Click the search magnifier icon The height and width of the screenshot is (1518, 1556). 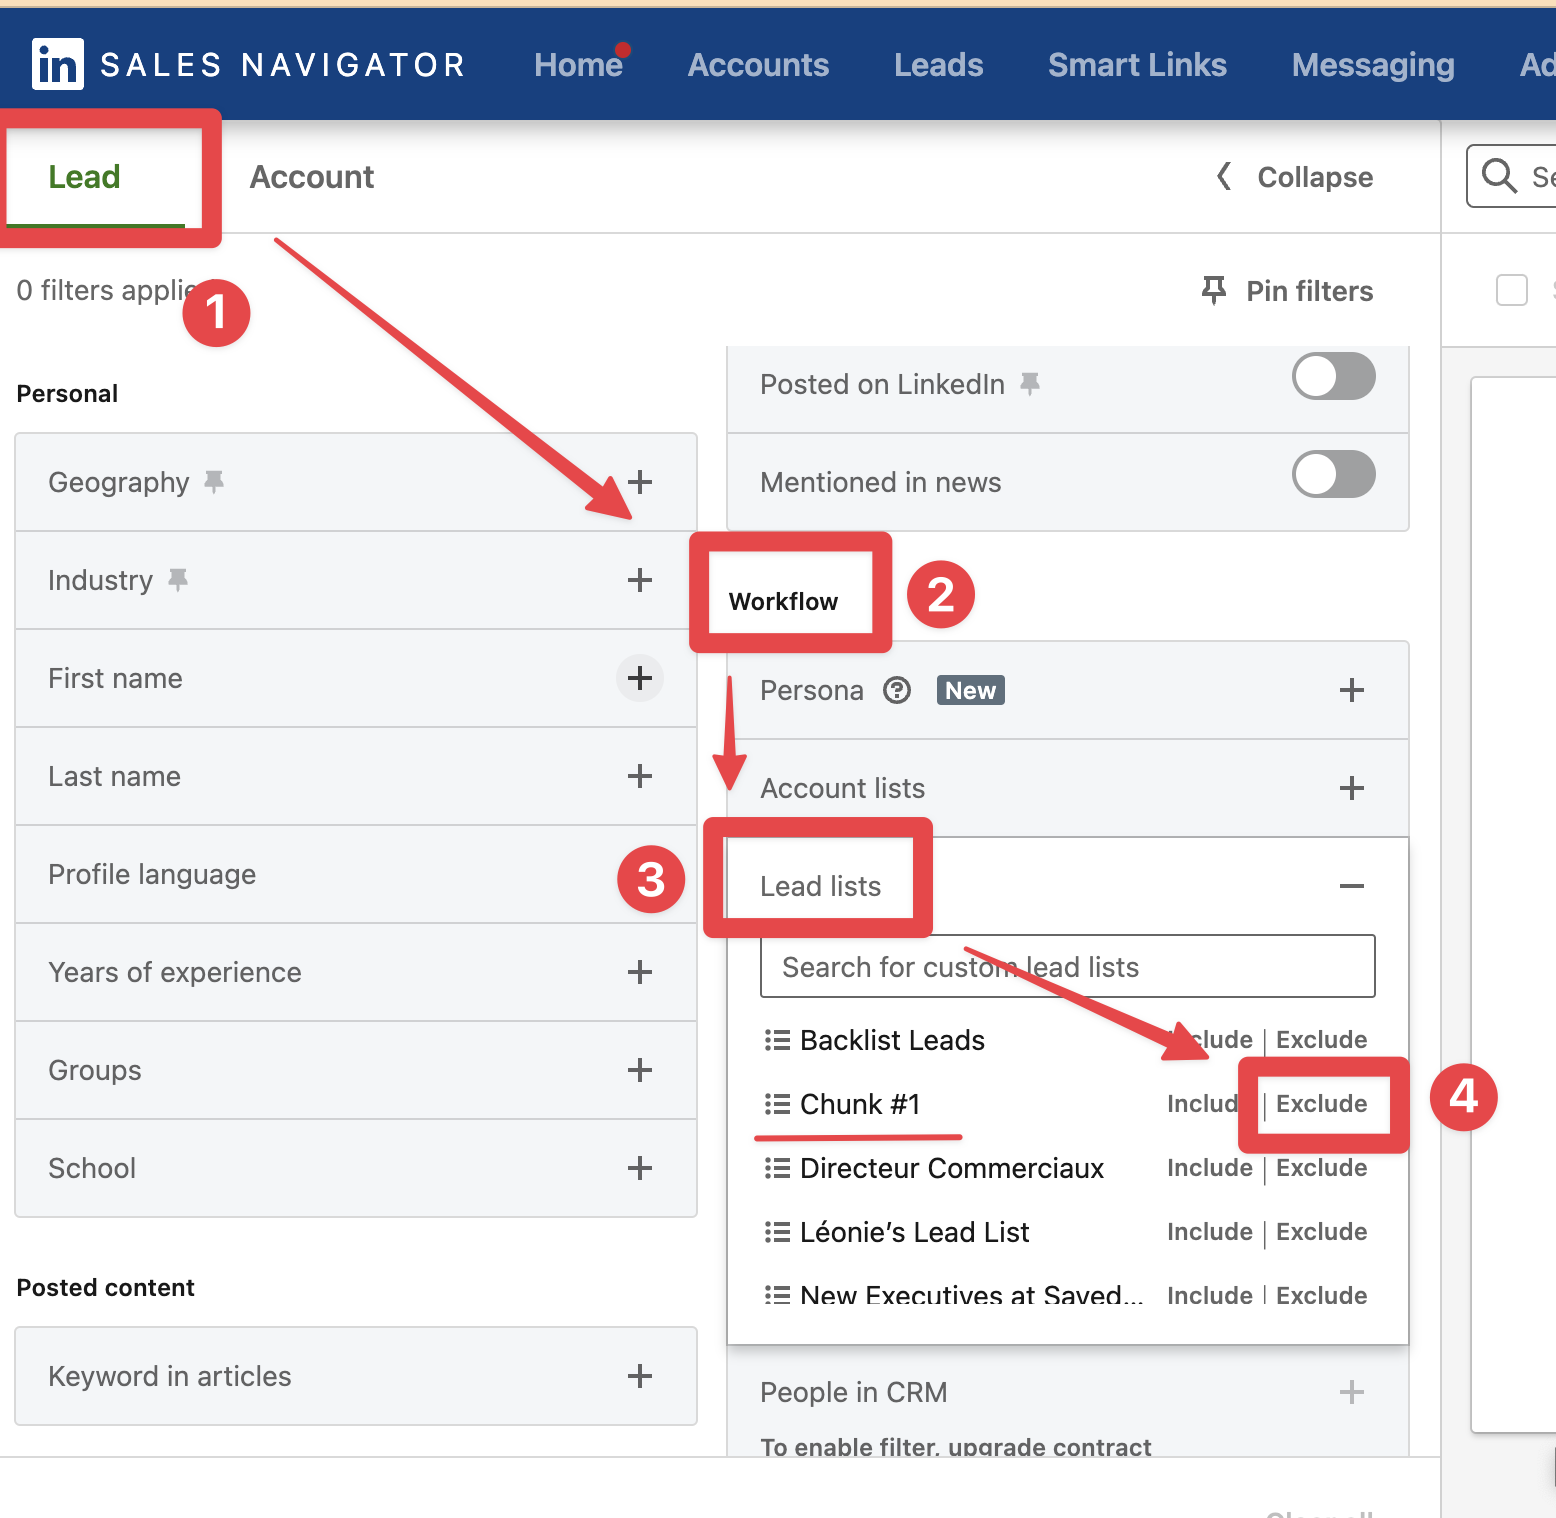pos(1499,176)
